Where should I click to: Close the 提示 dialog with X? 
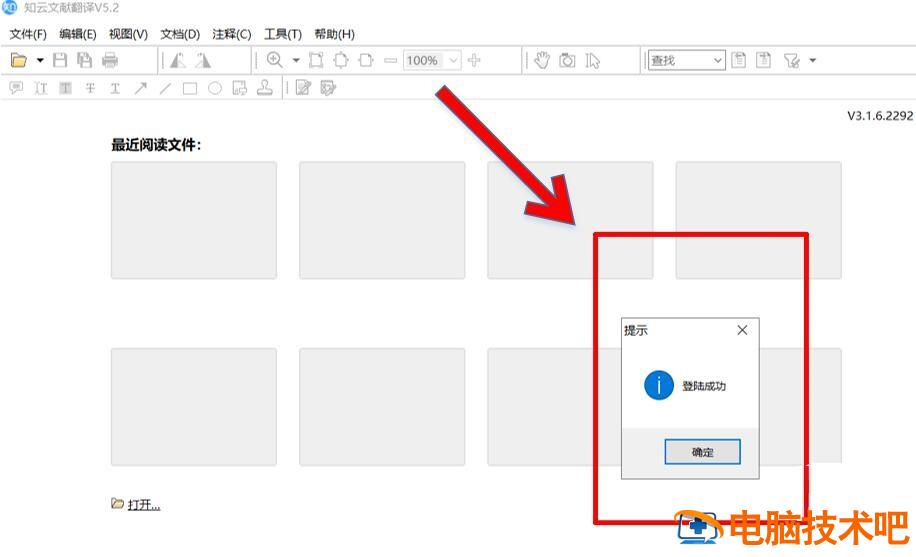click(x=742, y=330)
